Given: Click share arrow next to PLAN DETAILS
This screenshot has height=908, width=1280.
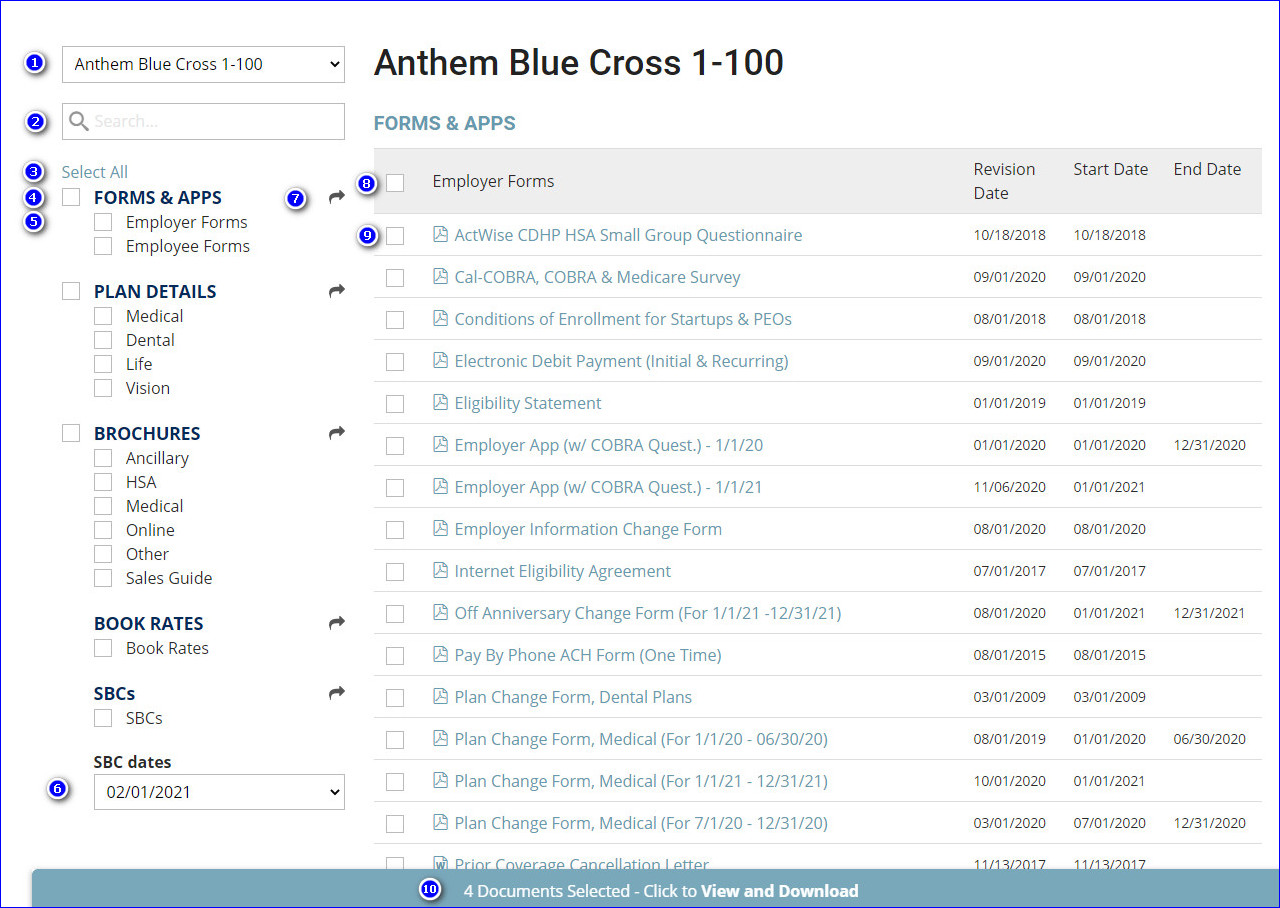Looking at the screenshot, I should (336, 291).
